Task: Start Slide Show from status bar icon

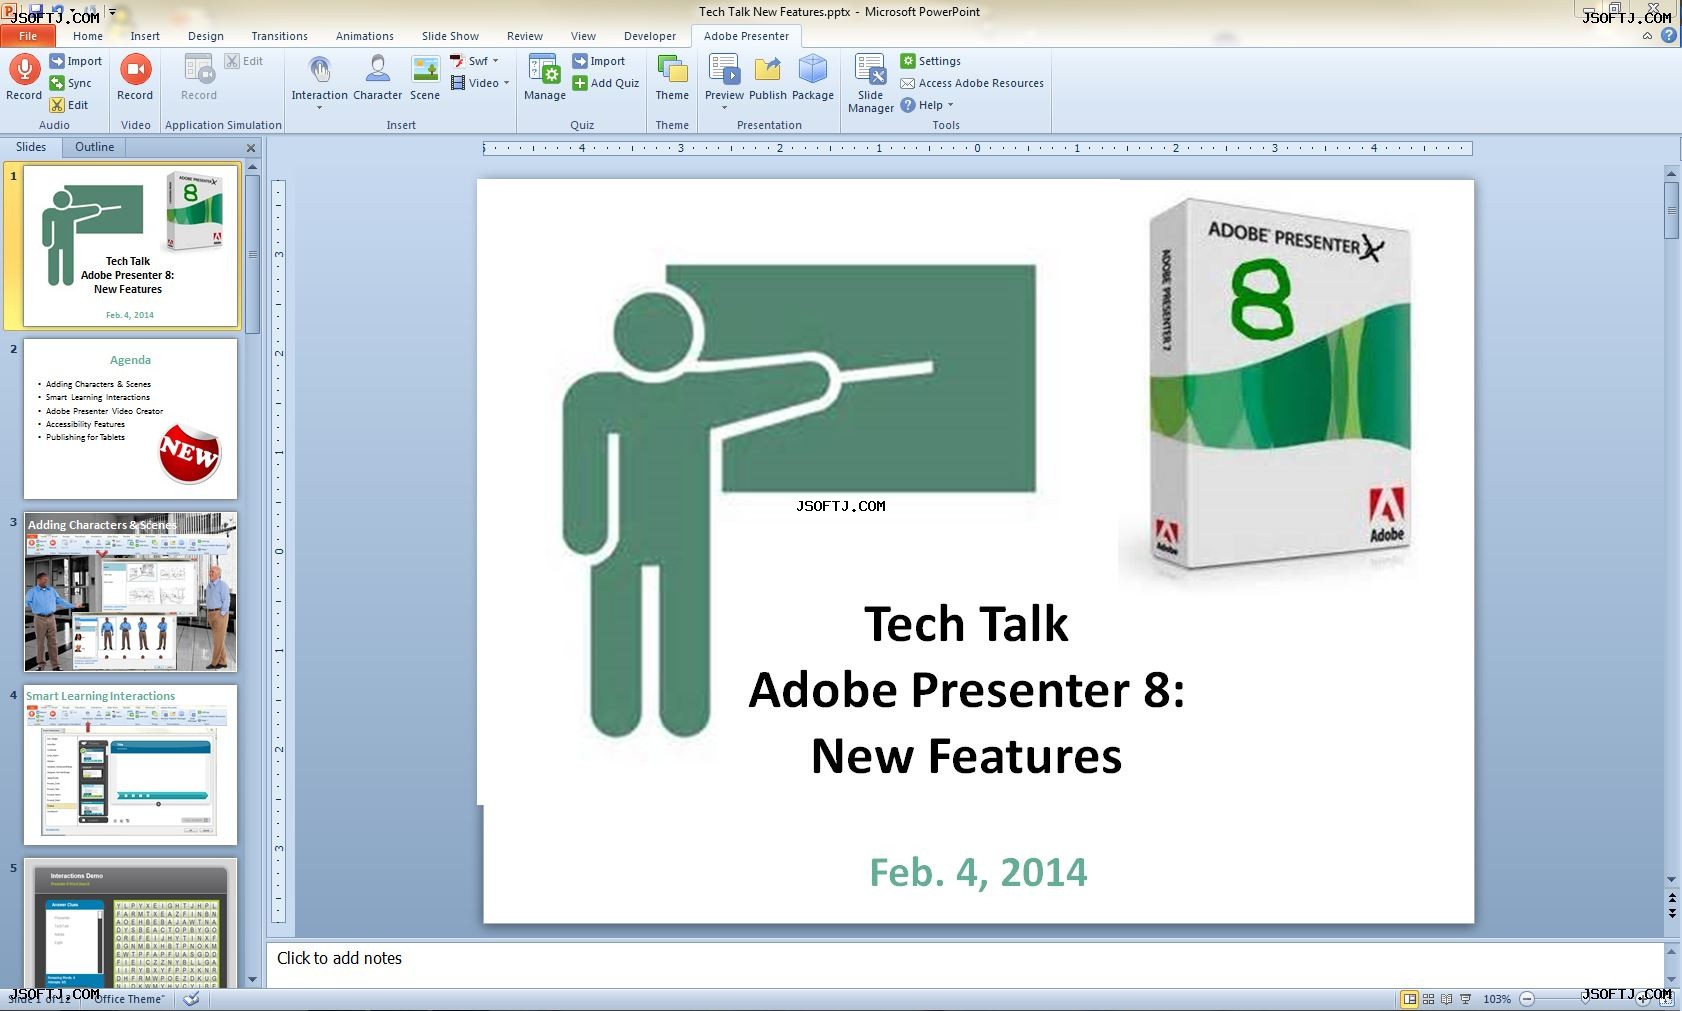Action: coord(1466,999)
